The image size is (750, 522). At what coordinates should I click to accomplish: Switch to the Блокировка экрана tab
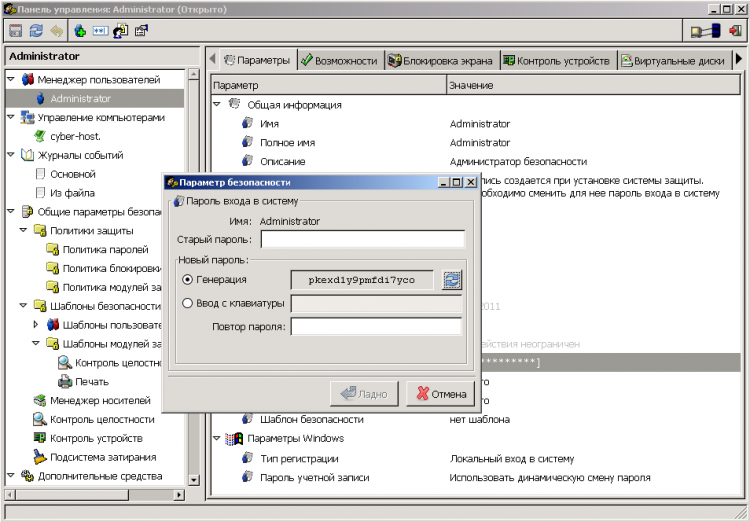(441, 61)
